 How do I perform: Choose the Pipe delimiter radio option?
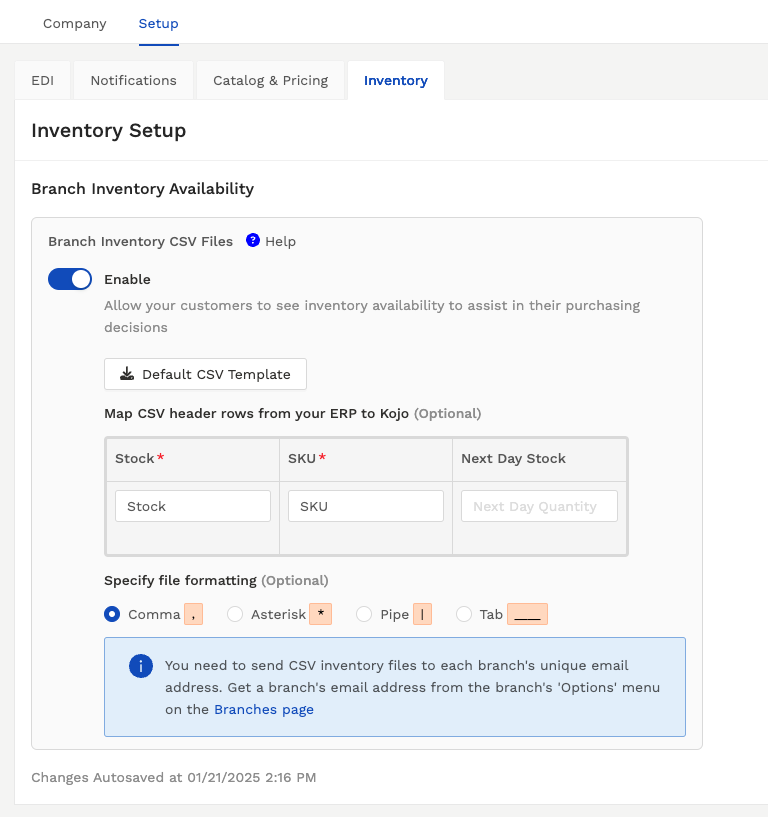[x=364, y=614]
